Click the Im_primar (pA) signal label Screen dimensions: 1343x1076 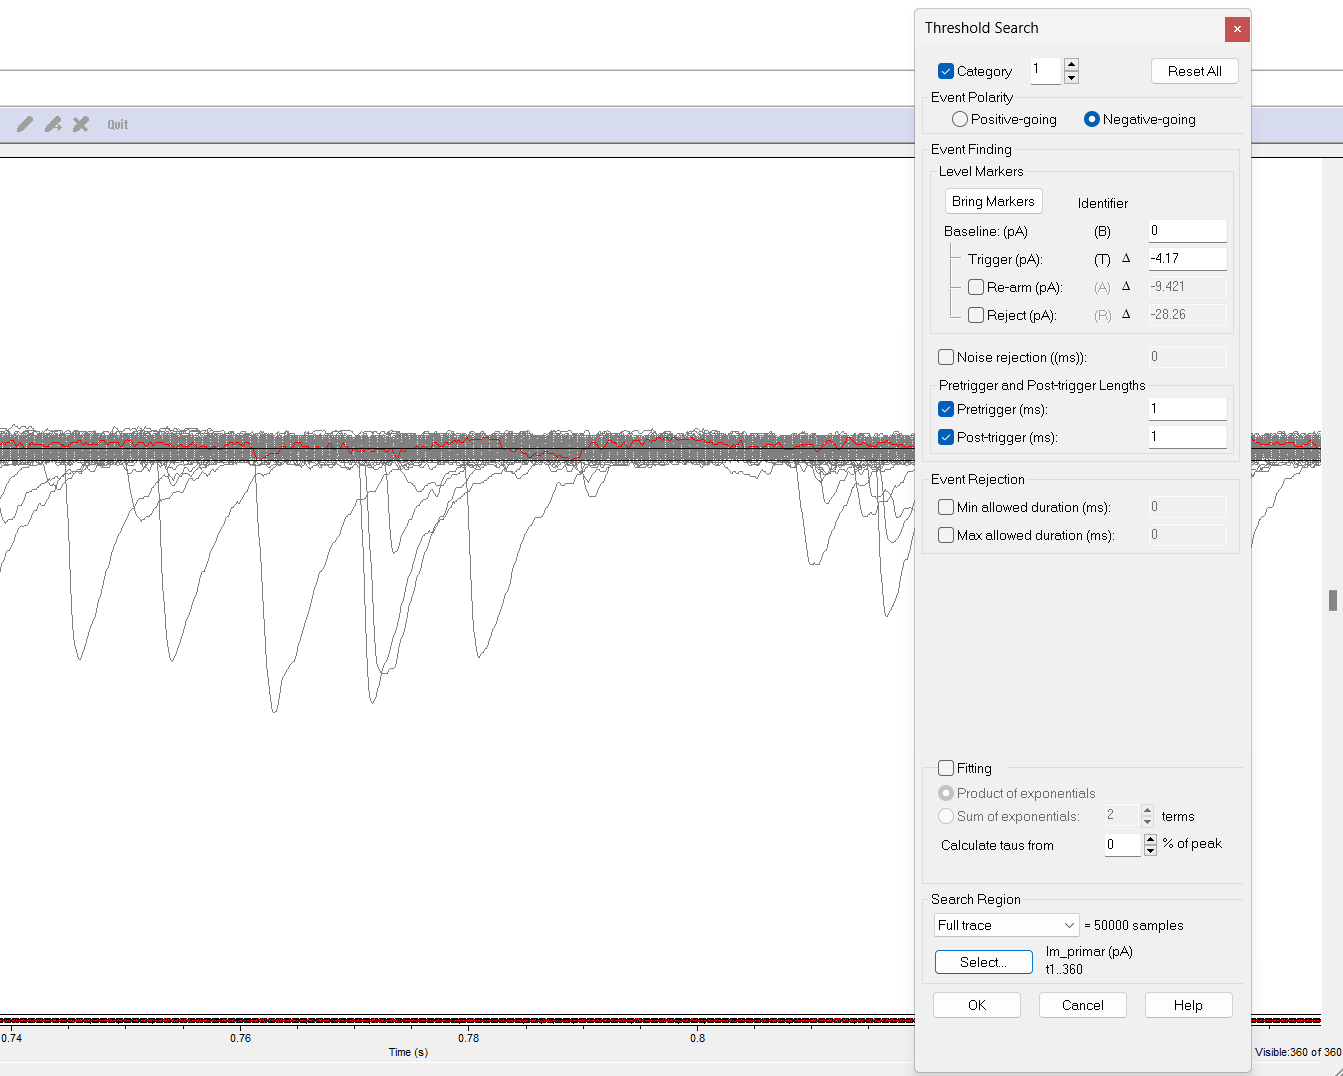pos(1089,951)
